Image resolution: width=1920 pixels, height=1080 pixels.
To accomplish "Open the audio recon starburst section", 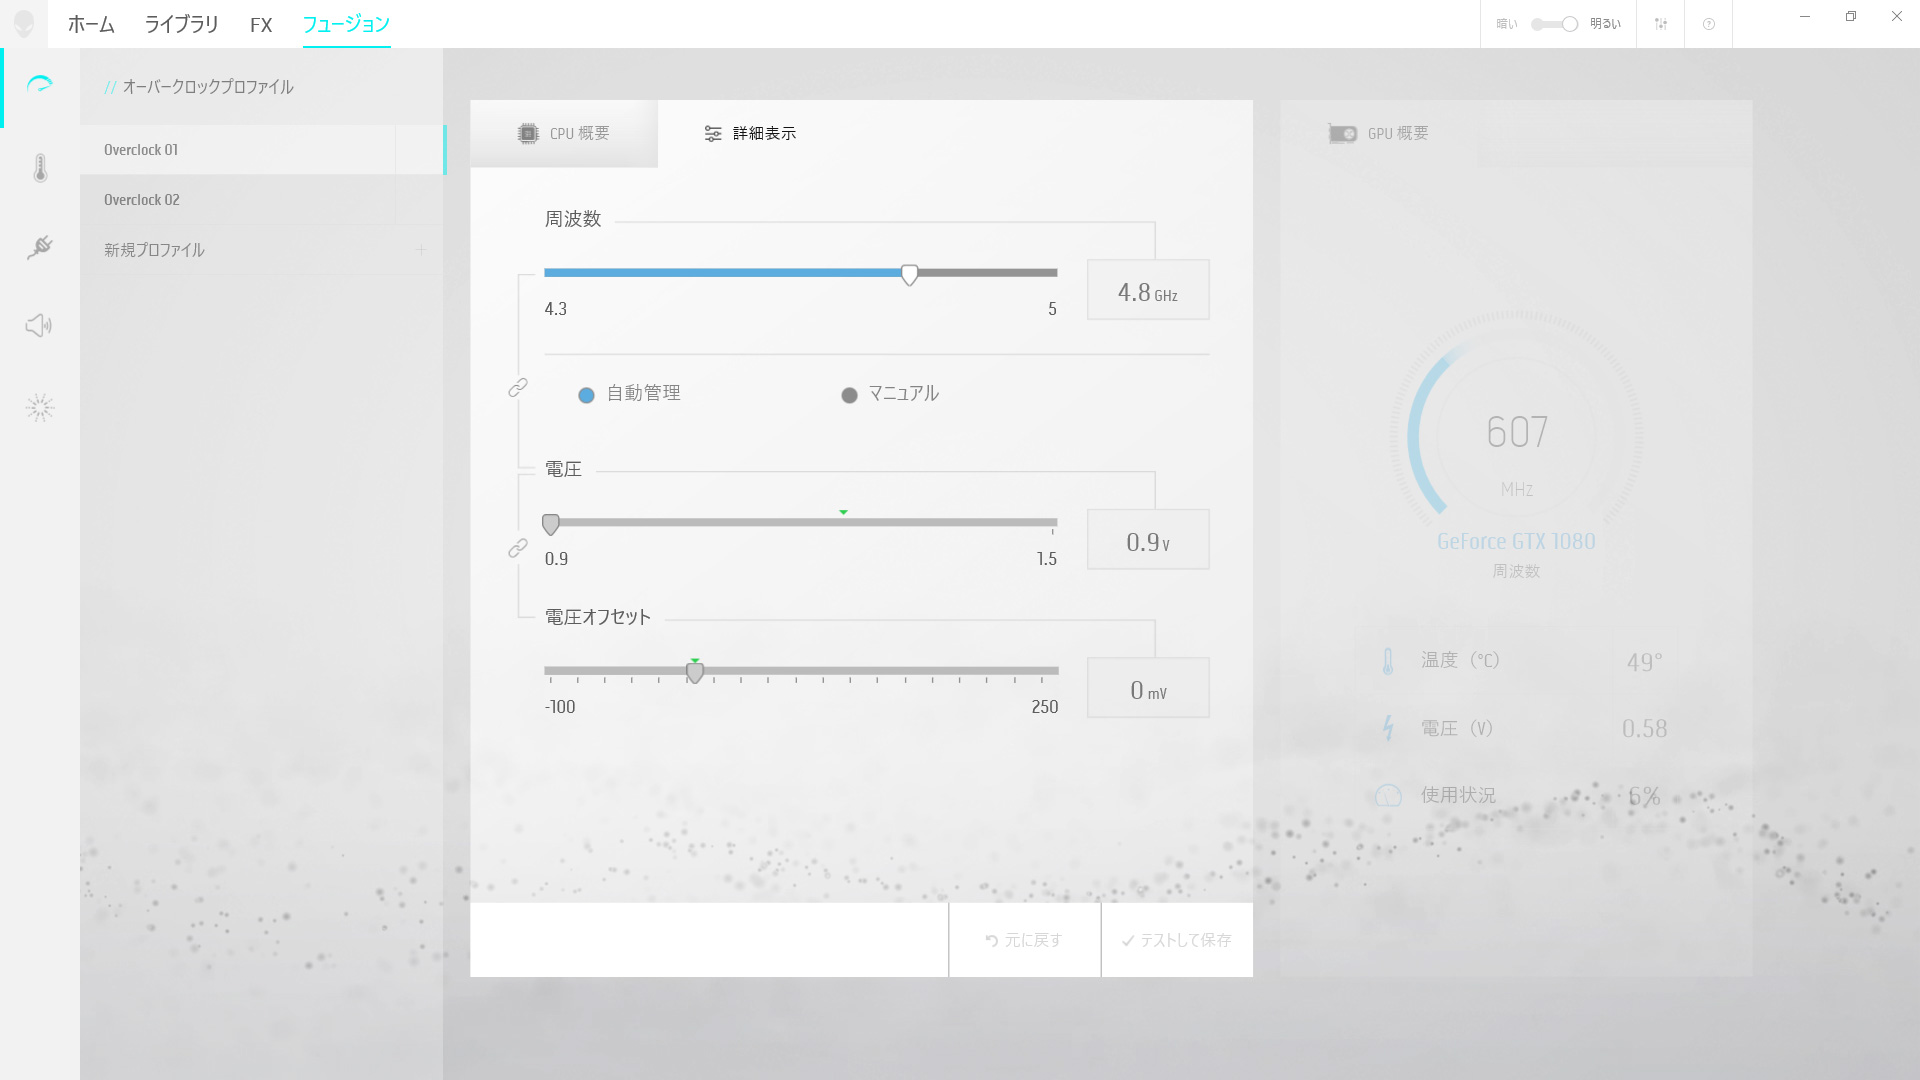I will click(40, 407).
